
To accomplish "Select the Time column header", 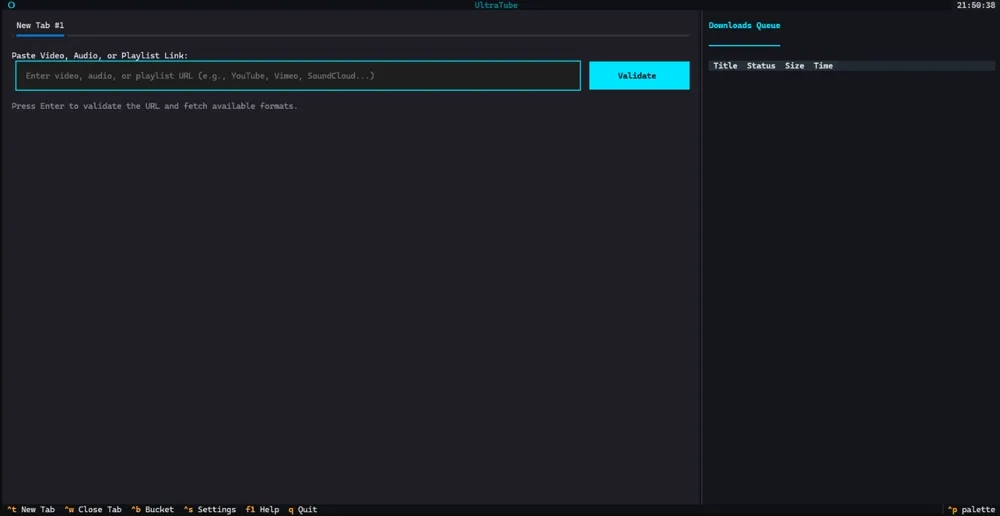I will 823,66.
